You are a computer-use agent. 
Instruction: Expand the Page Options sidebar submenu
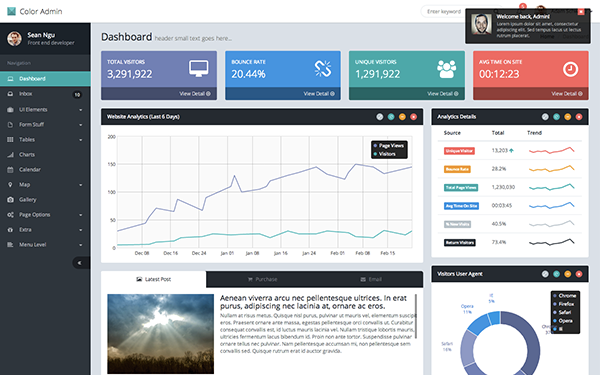coord(45,215)
